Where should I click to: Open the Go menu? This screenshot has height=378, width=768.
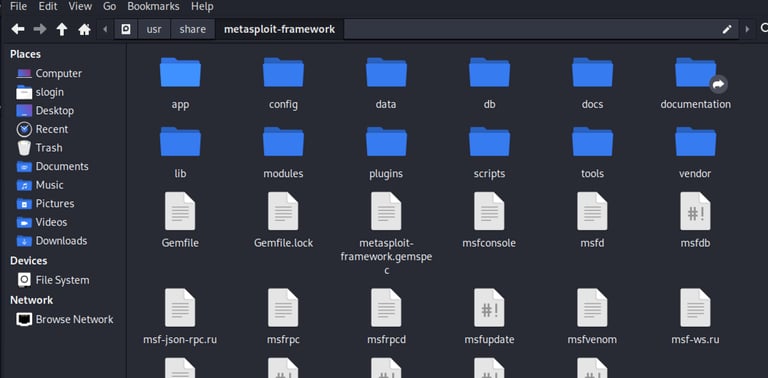point(110,6)
